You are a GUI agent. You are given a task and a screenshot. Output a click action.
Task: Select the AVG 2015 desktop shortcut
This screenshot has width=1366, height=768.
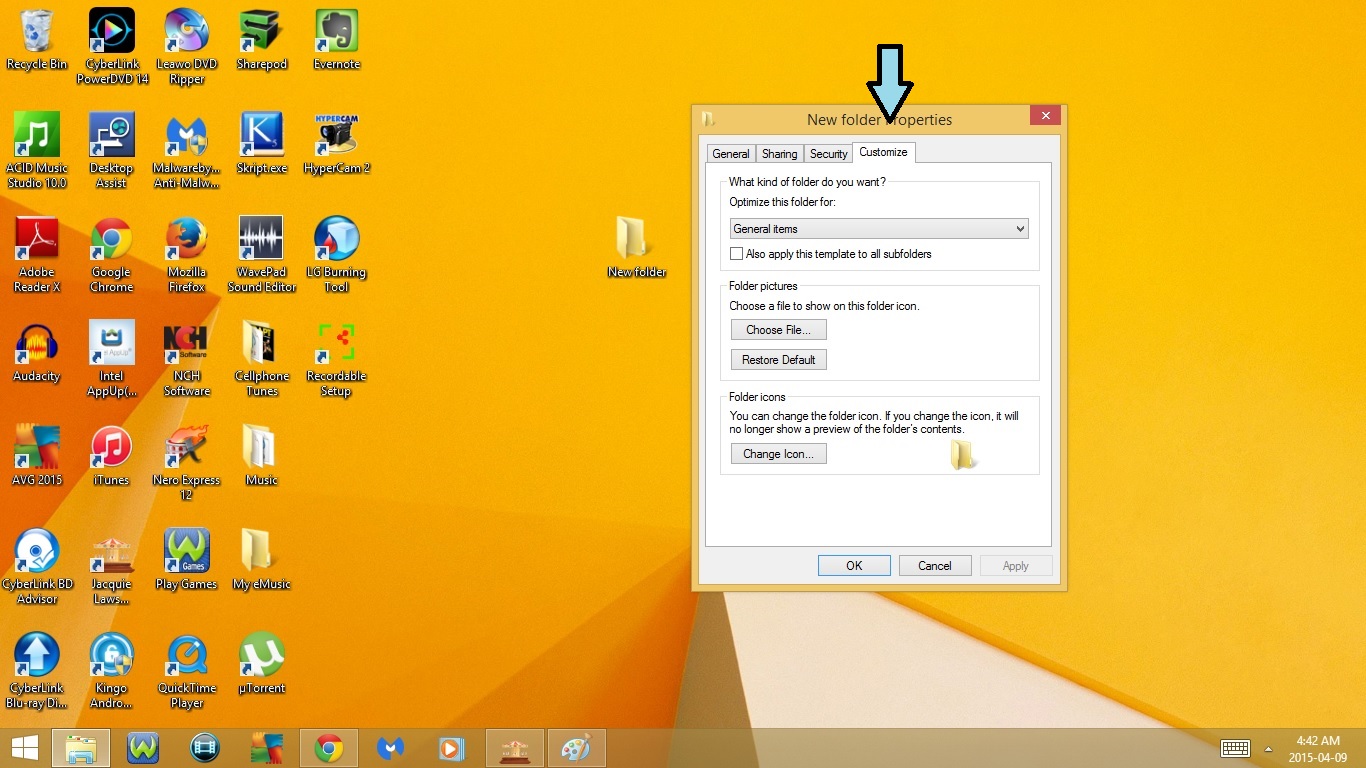pyautogui.click(x=37, y=455)
